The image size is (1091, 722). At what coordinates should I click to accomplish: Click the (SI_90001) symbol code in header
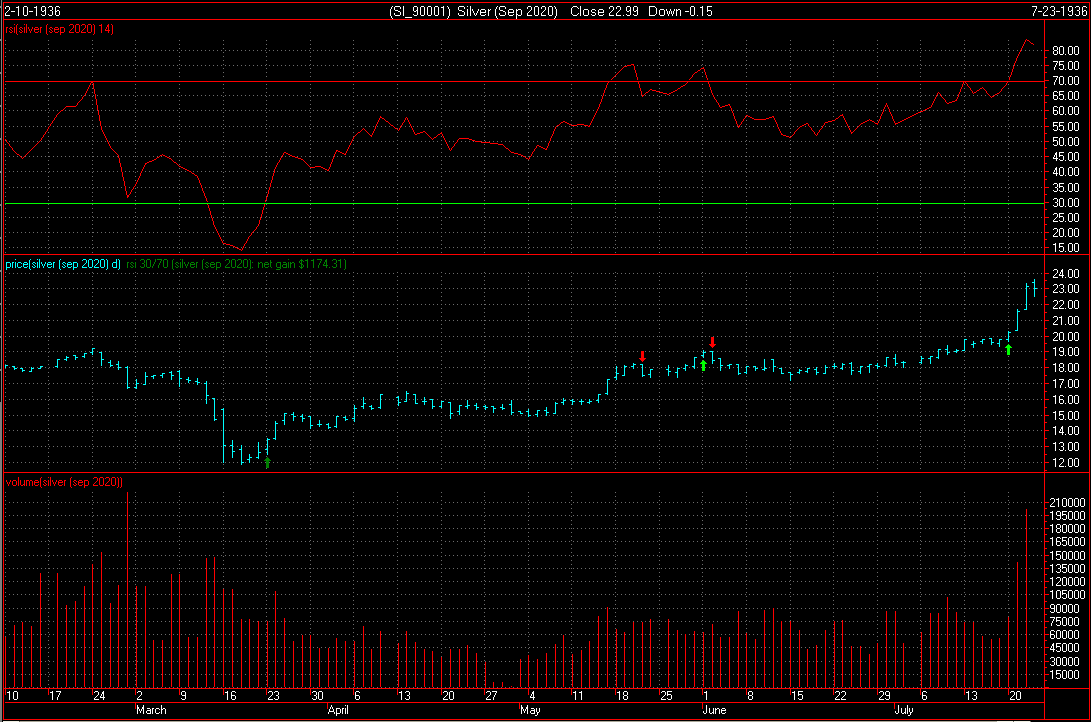[420, 11]
